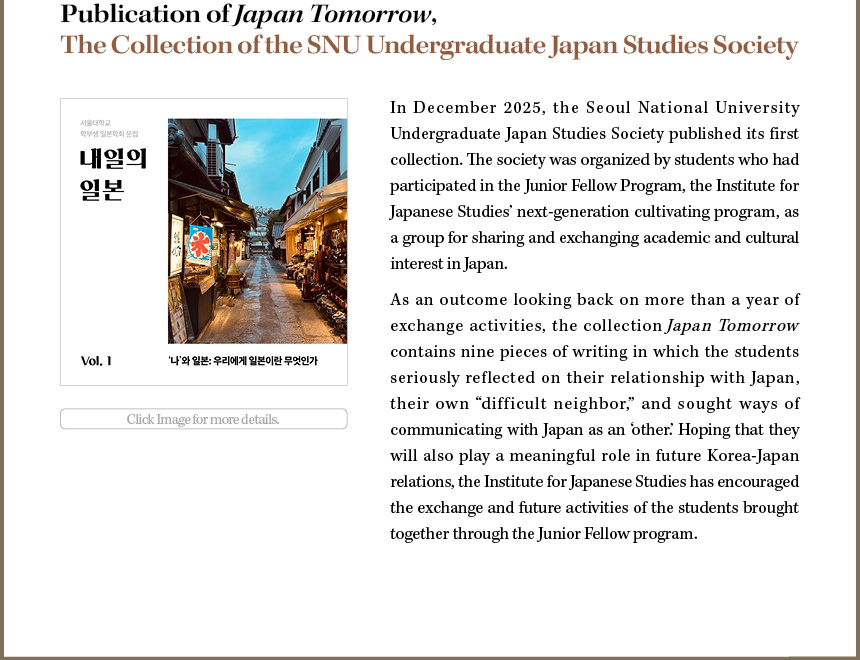Screen dimensions: 860x660
Task: Click the italic 'Japan Tomorrow' in the body text
Action: coord(733,326)
